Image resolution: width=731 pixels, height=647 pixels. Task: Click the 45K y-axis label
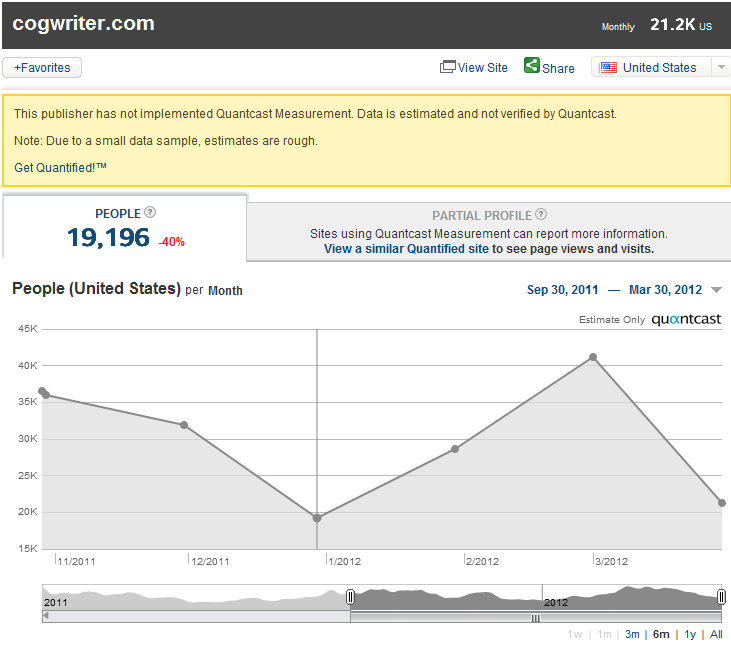tap(28, 329)
